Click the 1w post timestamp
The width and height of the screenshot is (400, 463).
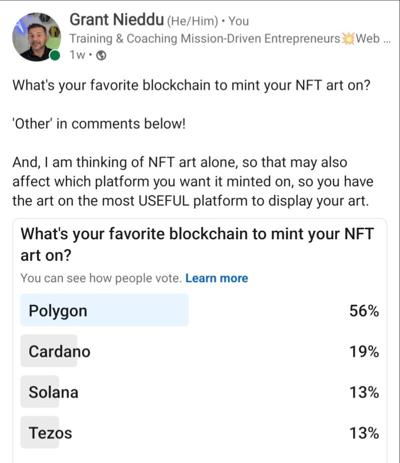coord(77,55)
